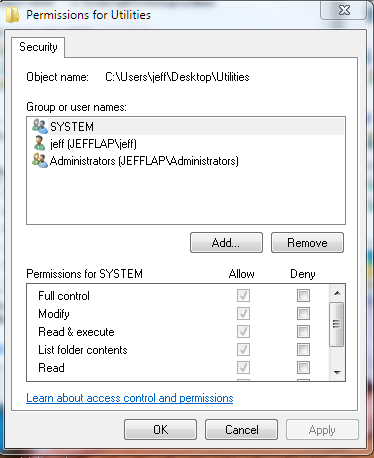Check Deny for Read & execute
374x458 pixels.
pos(303,331)
